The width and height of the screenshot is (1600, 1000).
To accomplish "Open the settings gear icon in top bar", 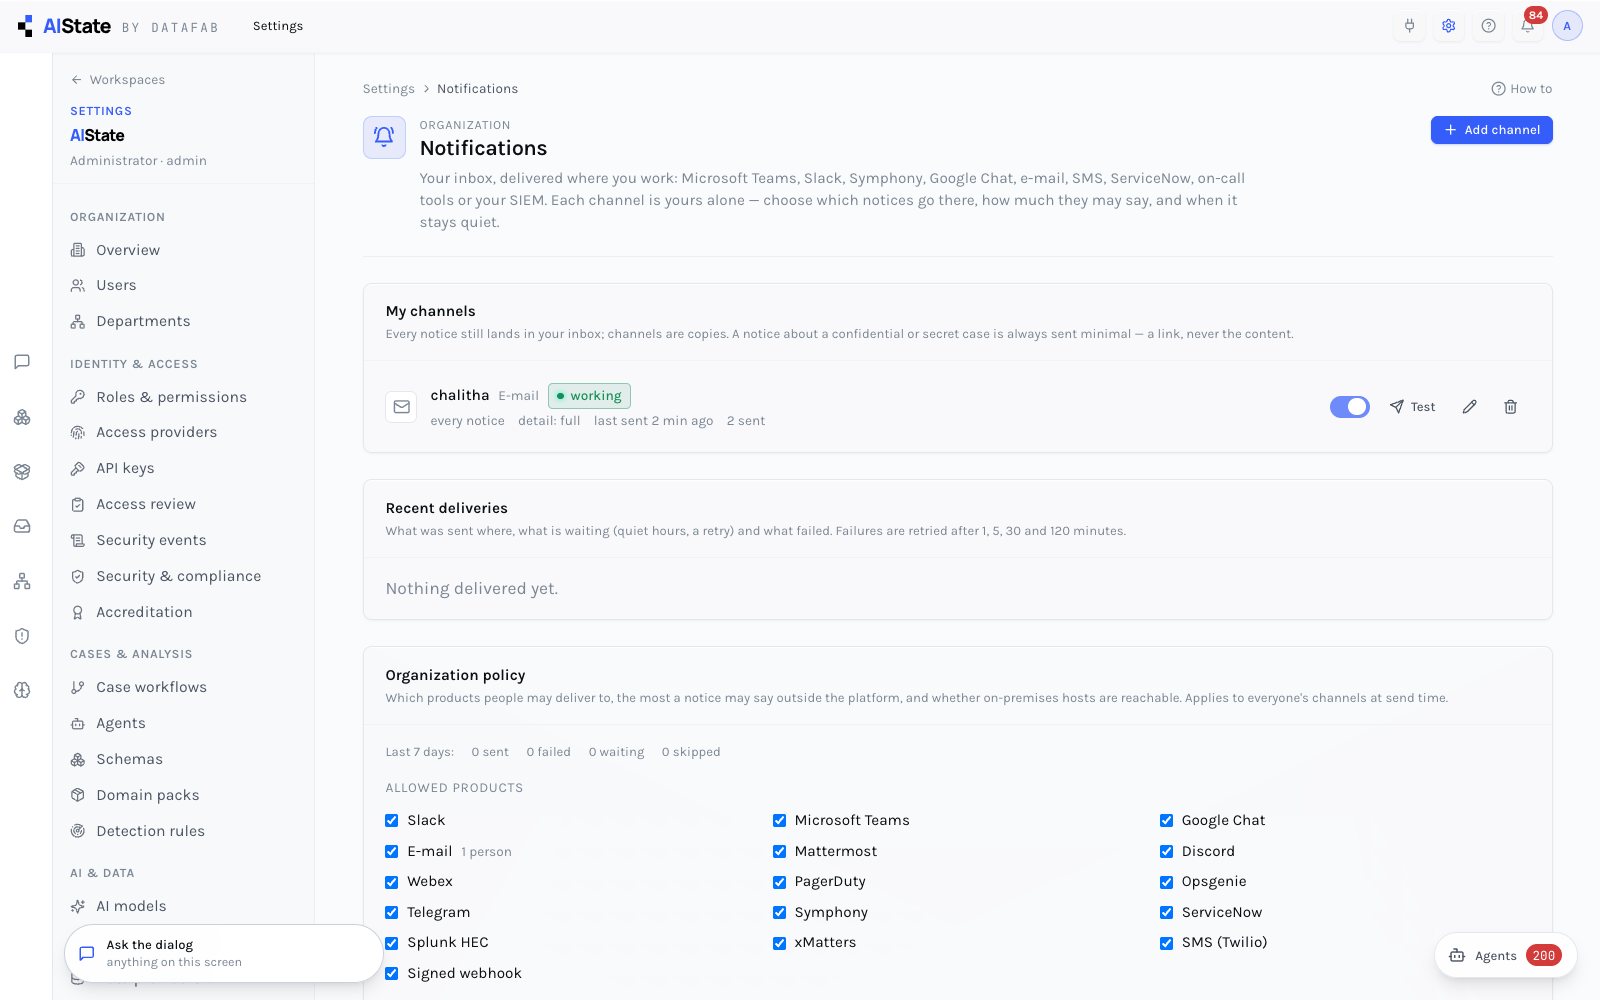I will [1448, 26].
